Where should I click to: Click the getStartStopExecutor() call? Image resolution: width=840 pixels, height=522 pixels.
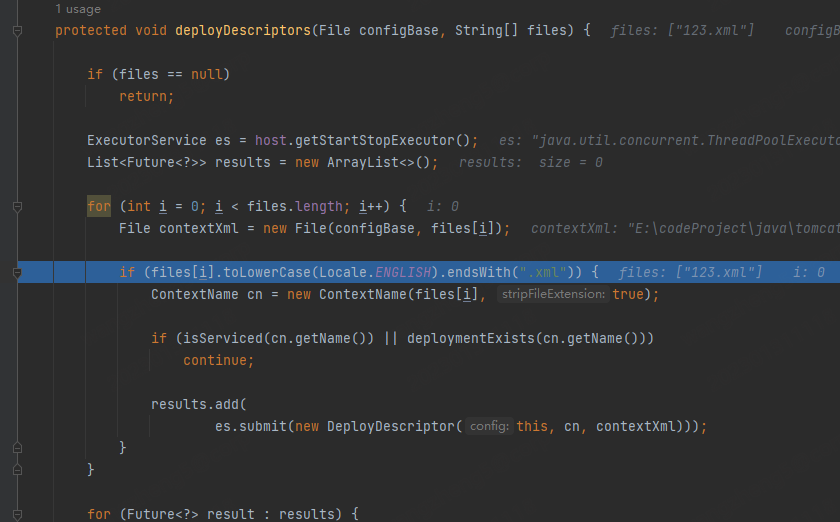[382, 140]
